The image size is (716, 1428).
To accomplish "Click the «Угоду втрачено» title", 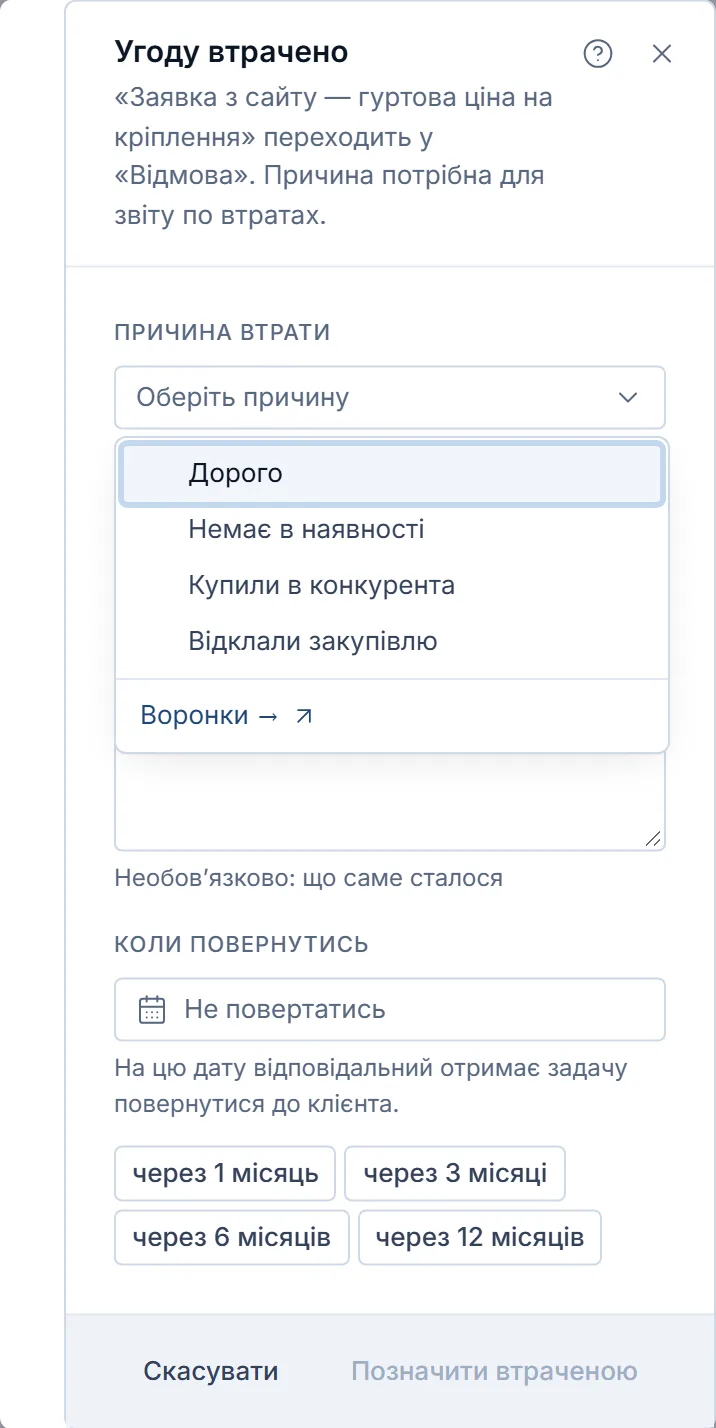I will point(232,52).
